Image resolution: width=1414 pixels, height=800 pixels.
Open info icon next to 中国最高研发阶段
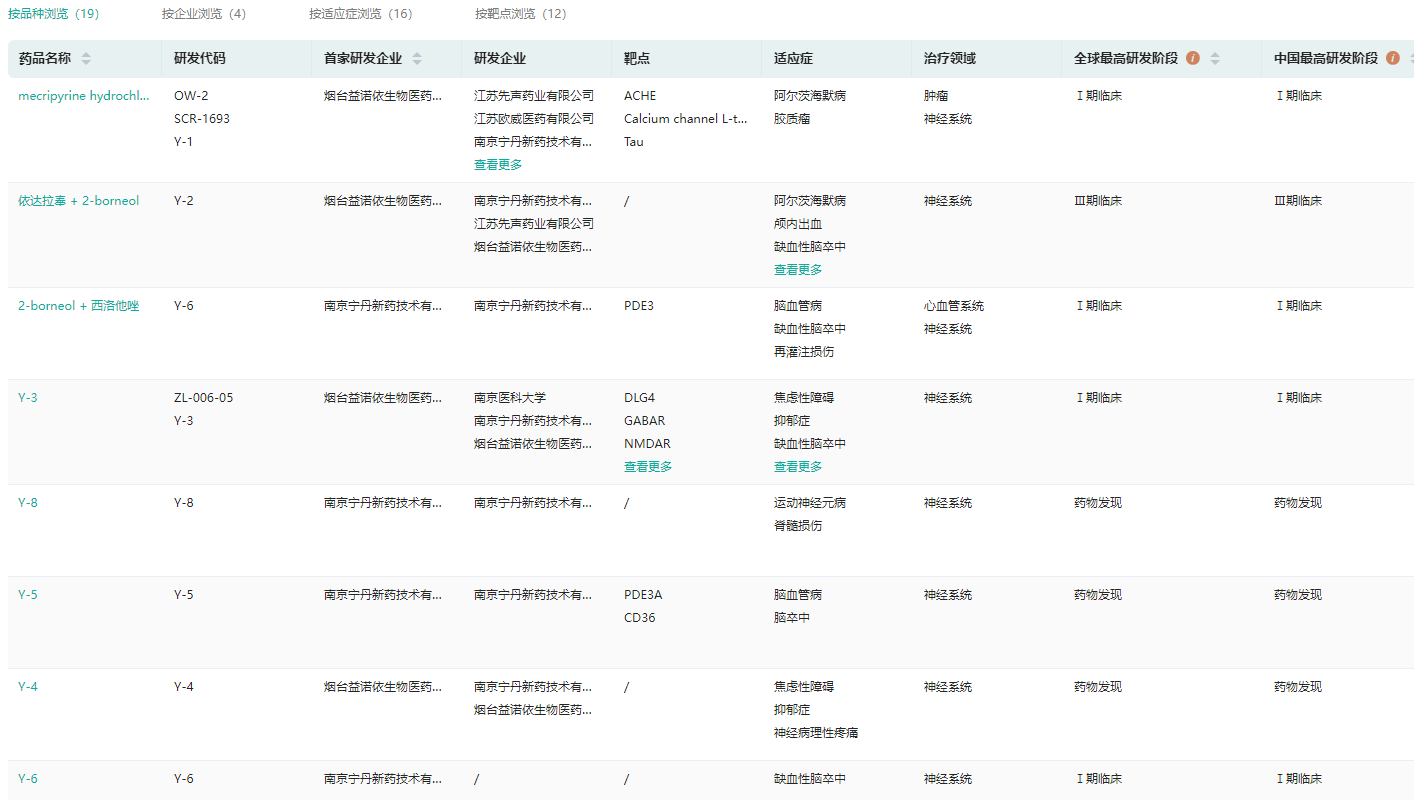click(x=1393, y=58)
